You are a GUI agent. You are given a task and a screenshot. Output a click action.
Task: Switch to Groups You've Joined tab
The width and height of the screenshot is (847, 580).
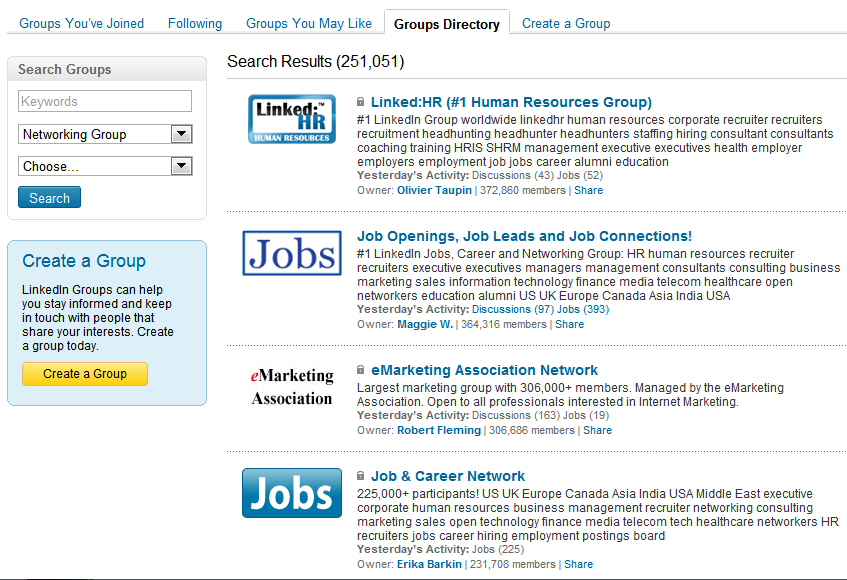82,23
